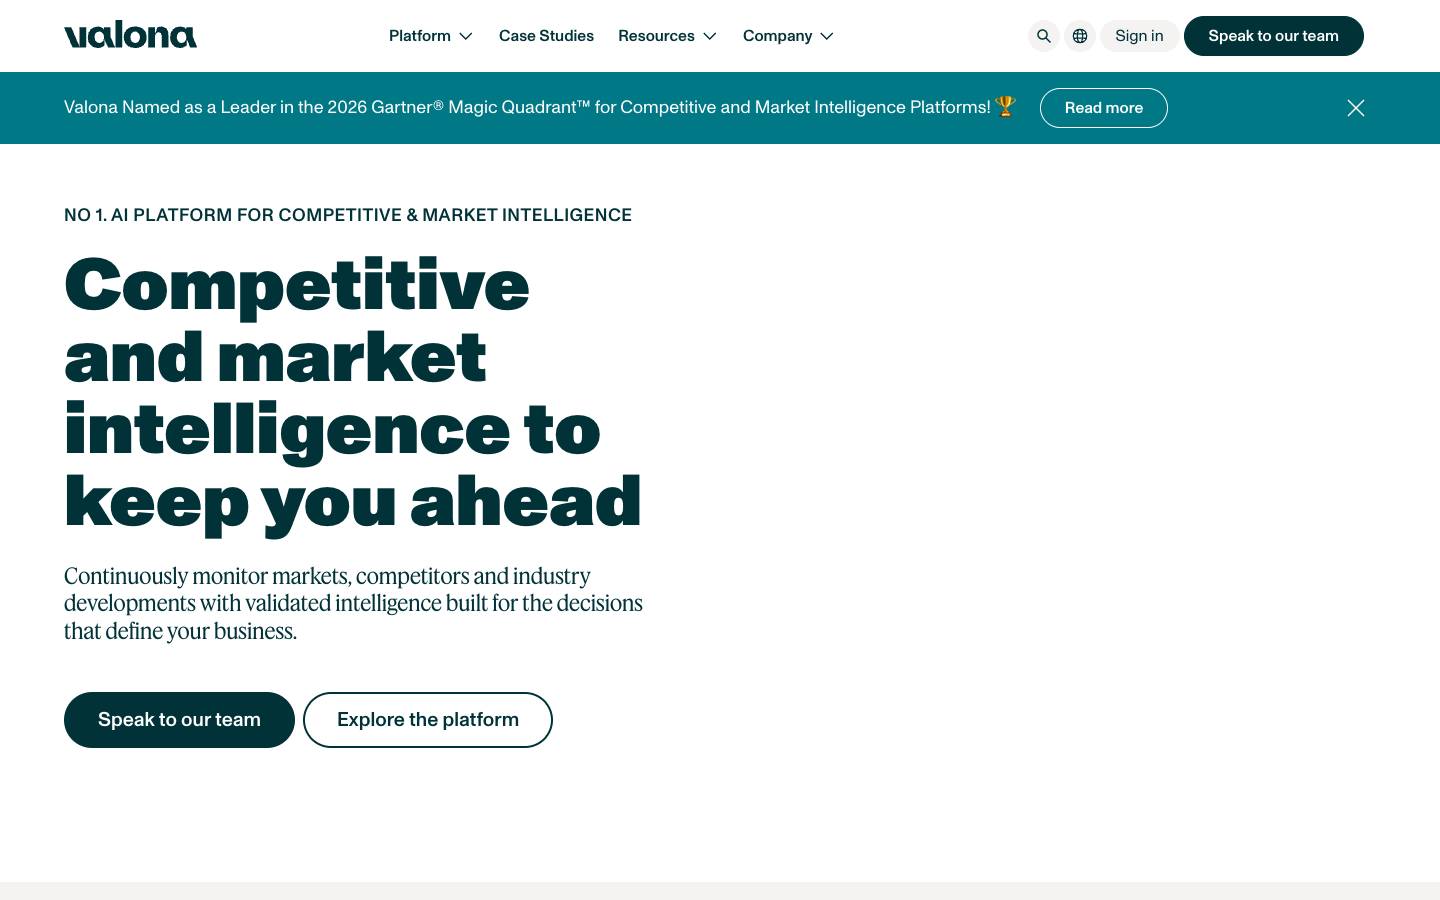Click the Gartner Magic Quadrant announcement text
This screenshot has height=900, width=1440.
(540, 107)
